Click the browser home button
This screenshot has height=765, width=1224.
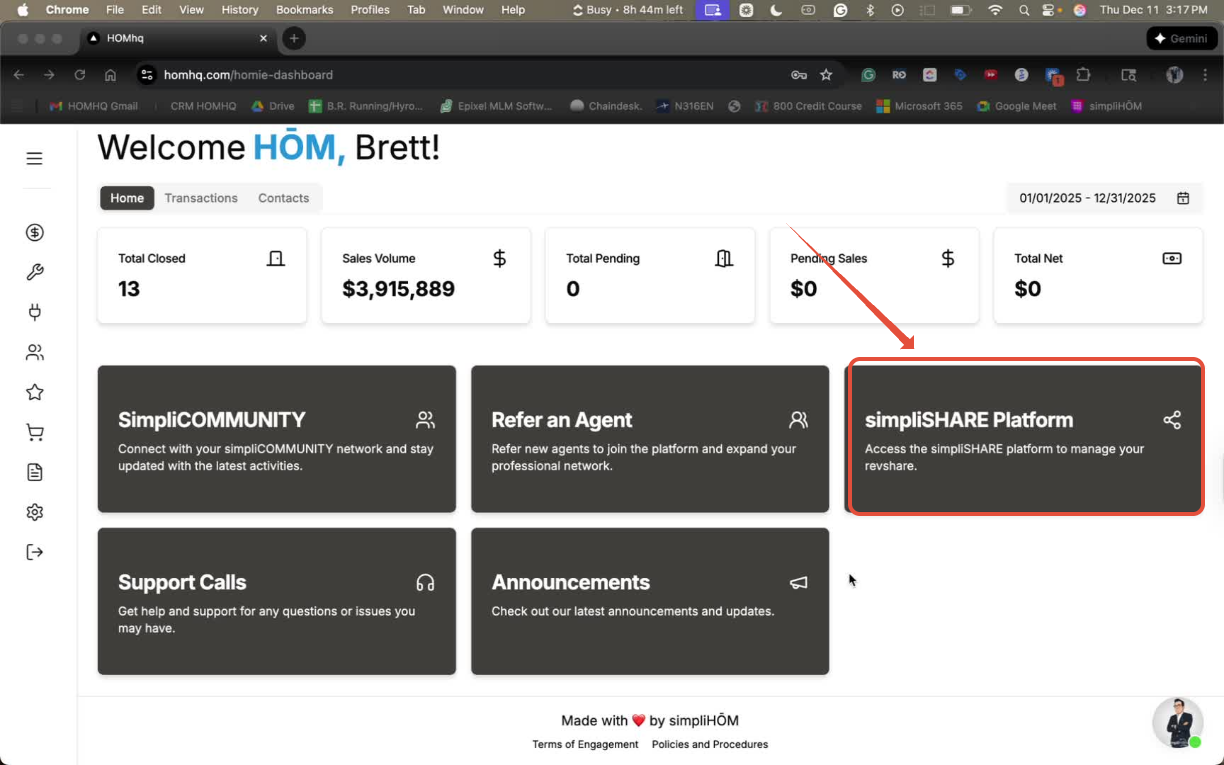click(110, 75)
